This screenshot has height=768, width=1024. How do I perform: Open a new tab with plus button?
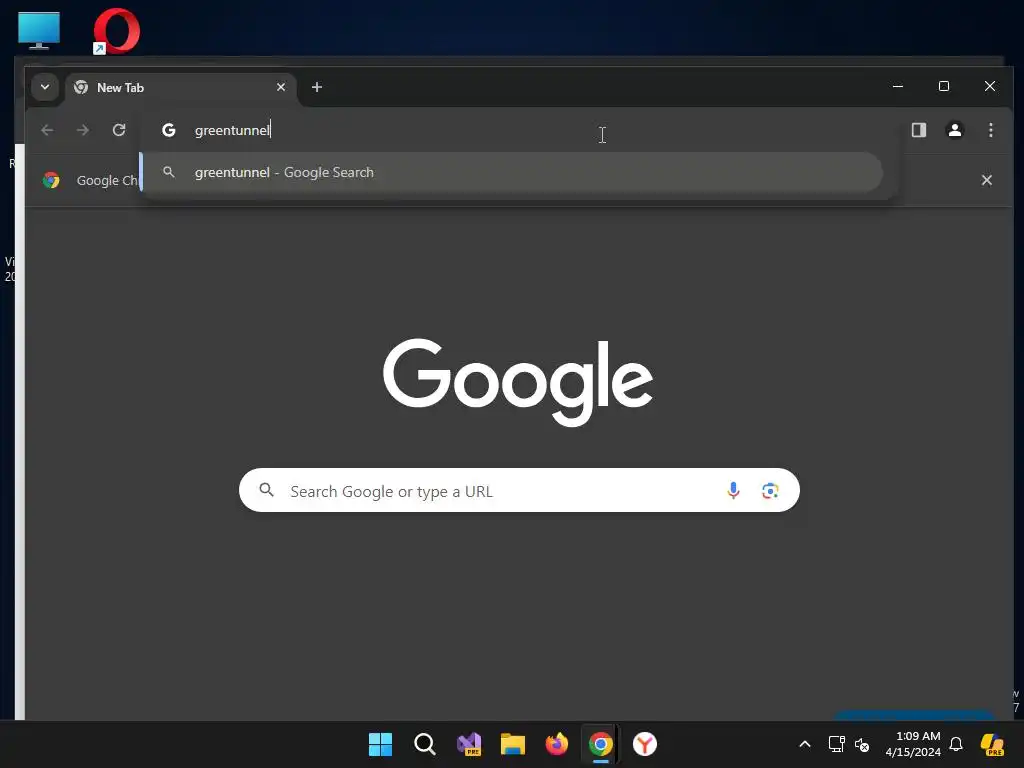[317, 87]
